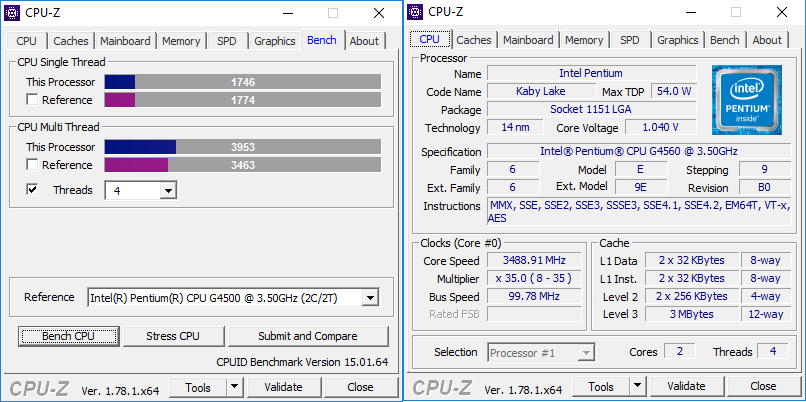
Task: Click the empty Rated FSB field
Action: point(535,314)
